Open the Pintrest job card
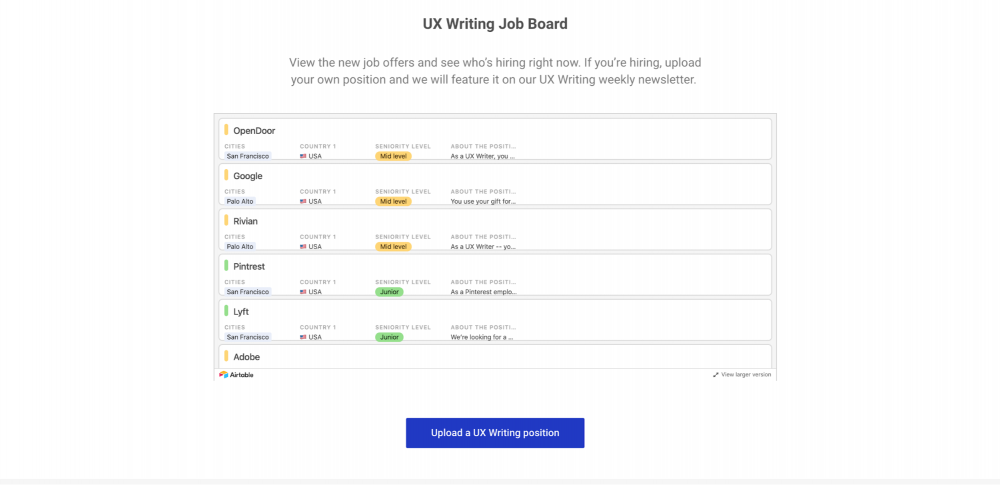Viewport: 1000px width, 485px height. tap(495, 274)
